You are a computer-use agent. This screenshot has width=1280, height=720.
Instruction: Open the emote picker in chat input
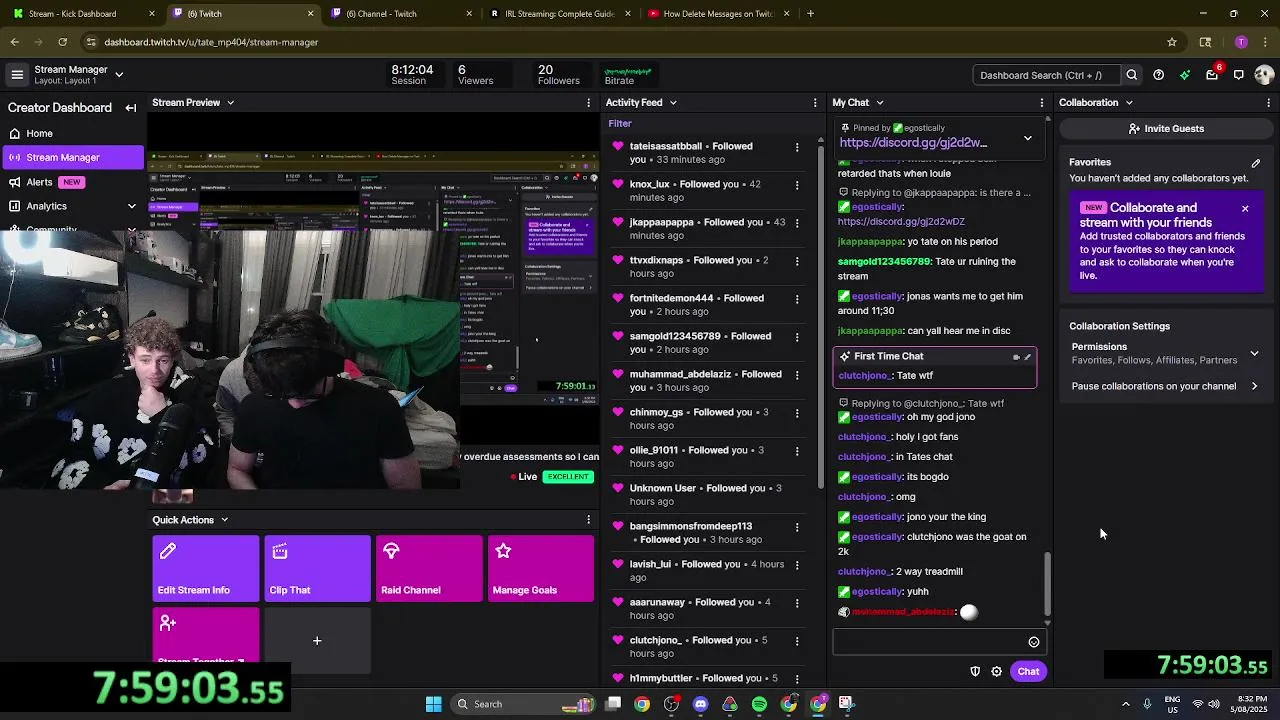coord(1034,643)
